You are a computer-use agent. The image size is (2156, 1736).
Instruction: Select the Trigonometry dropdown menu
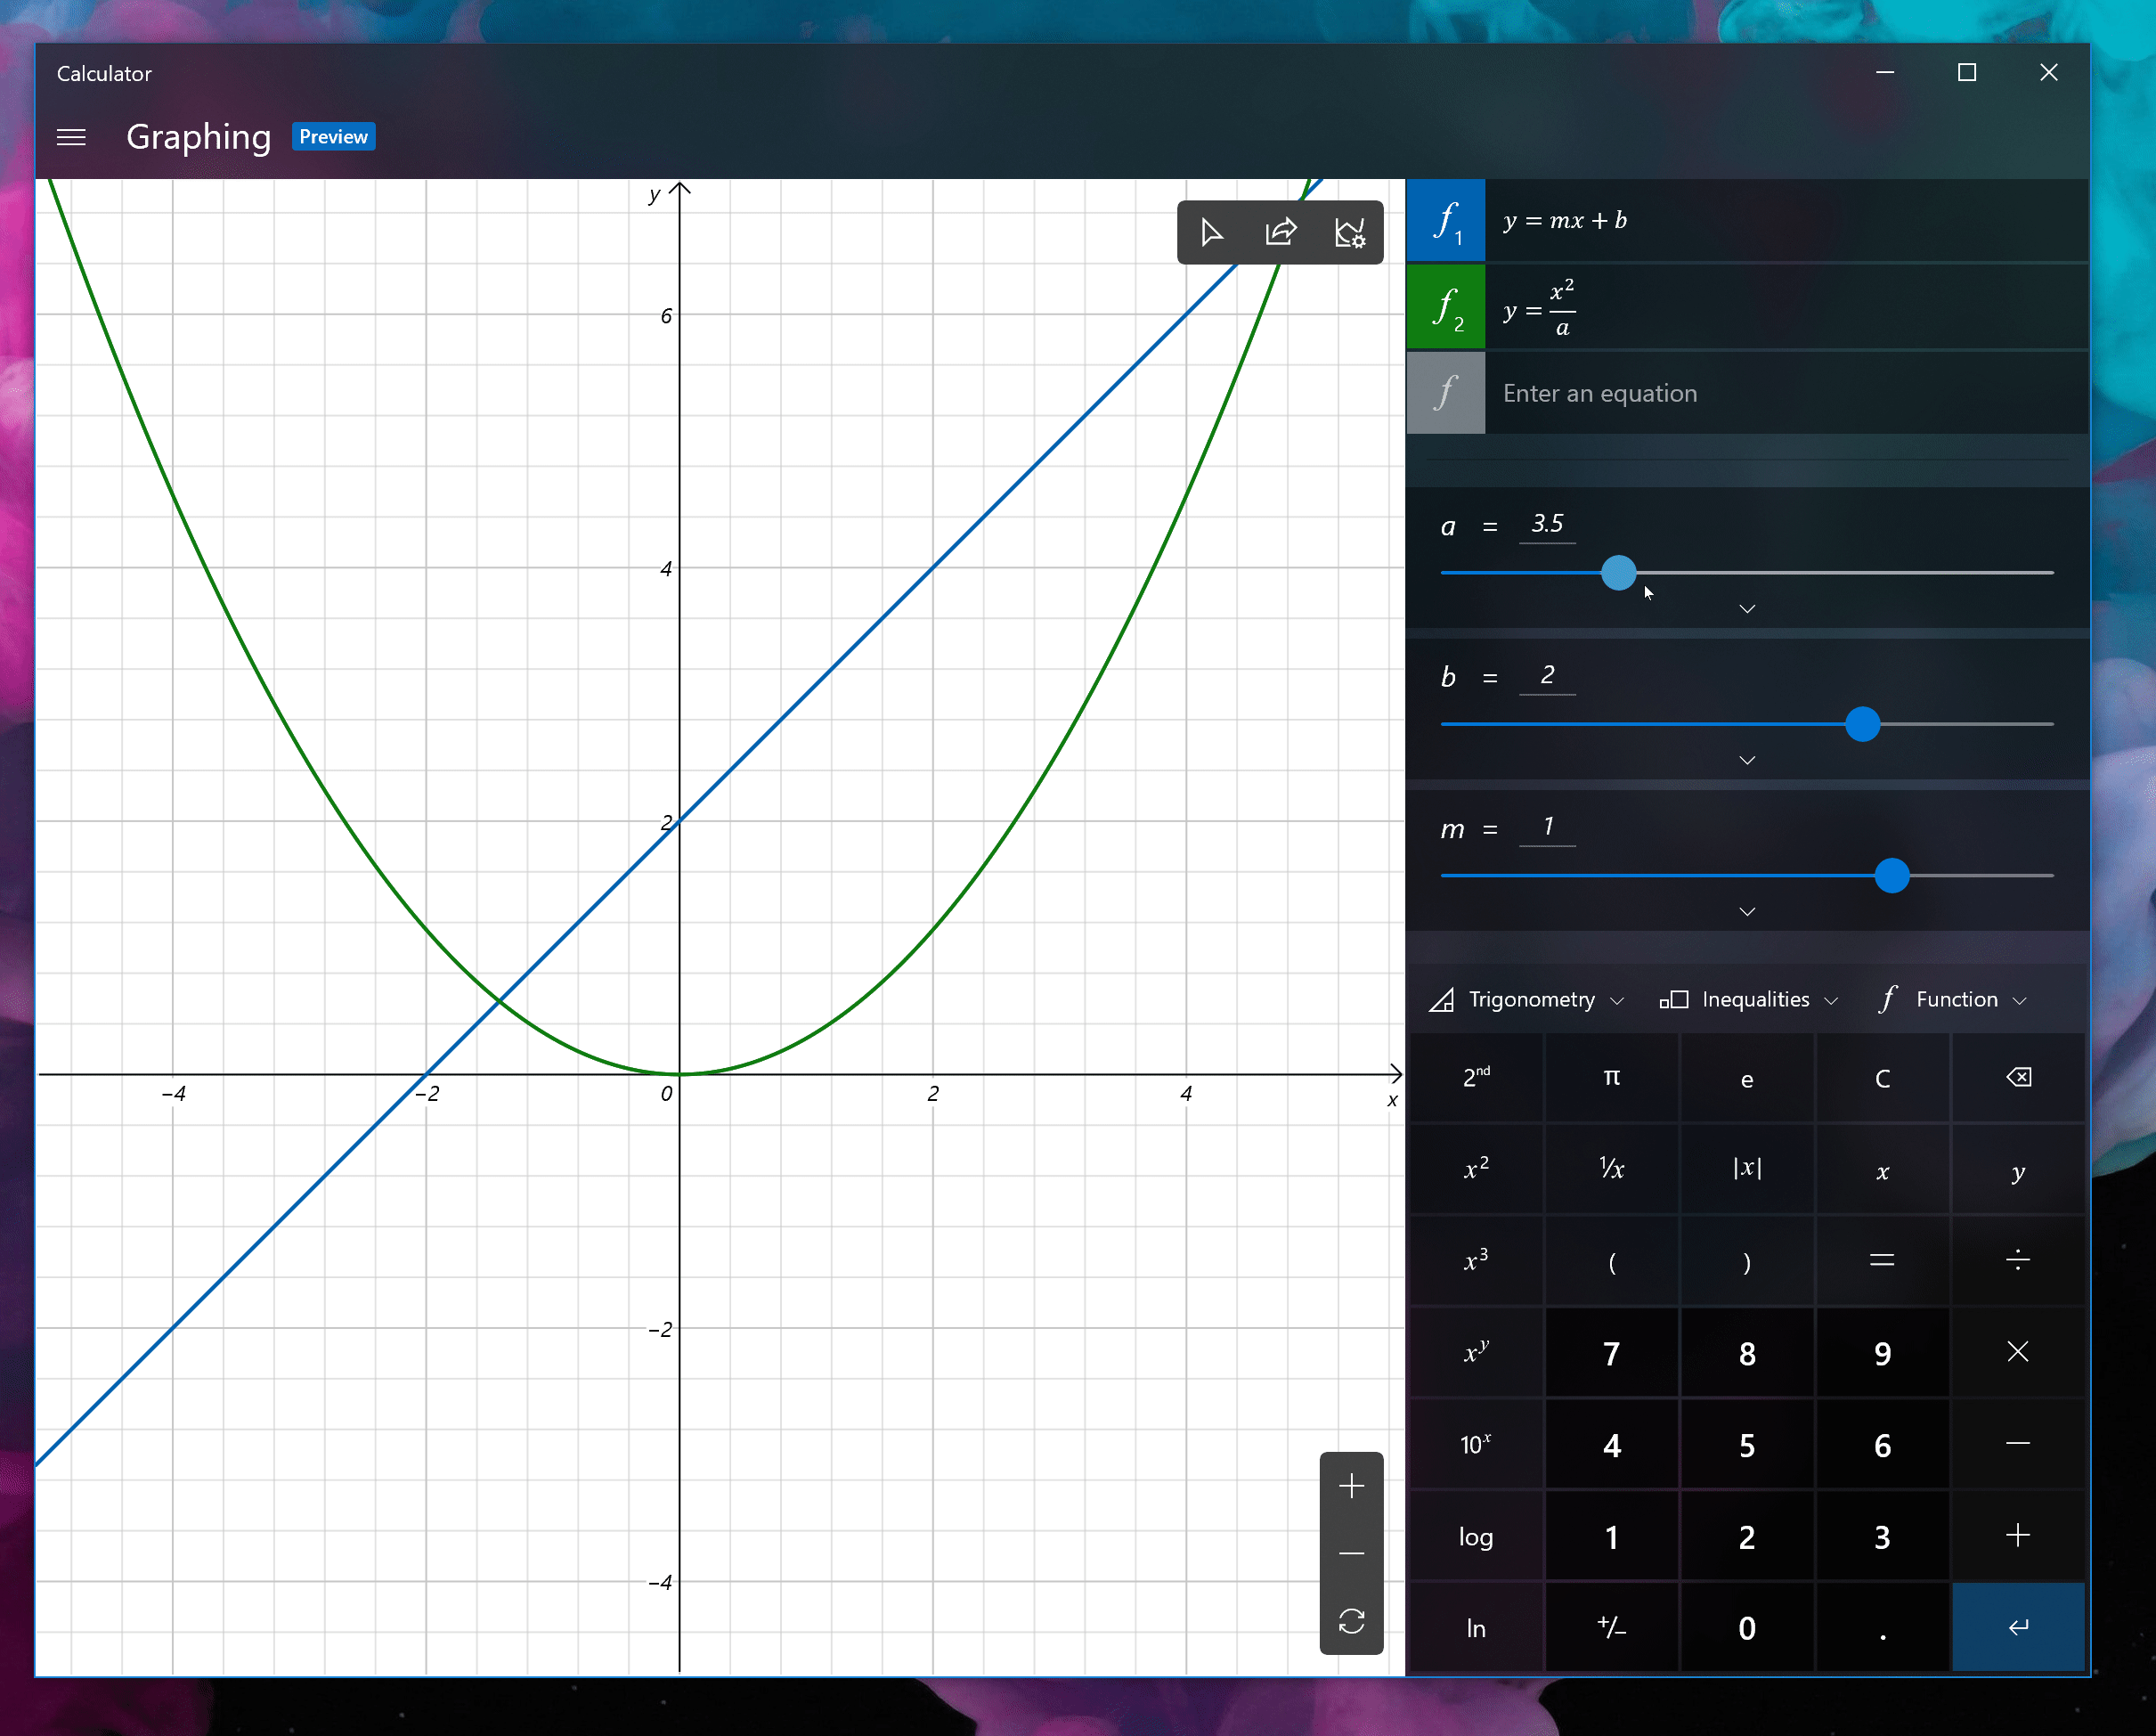[1527, 999]
